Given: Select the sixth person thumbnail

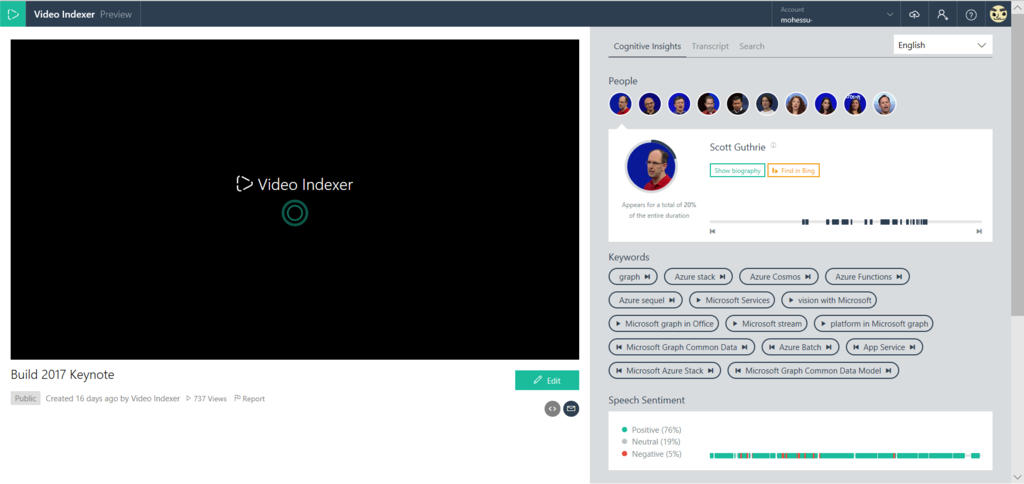Looking at the screenshot, I should 767,103.
